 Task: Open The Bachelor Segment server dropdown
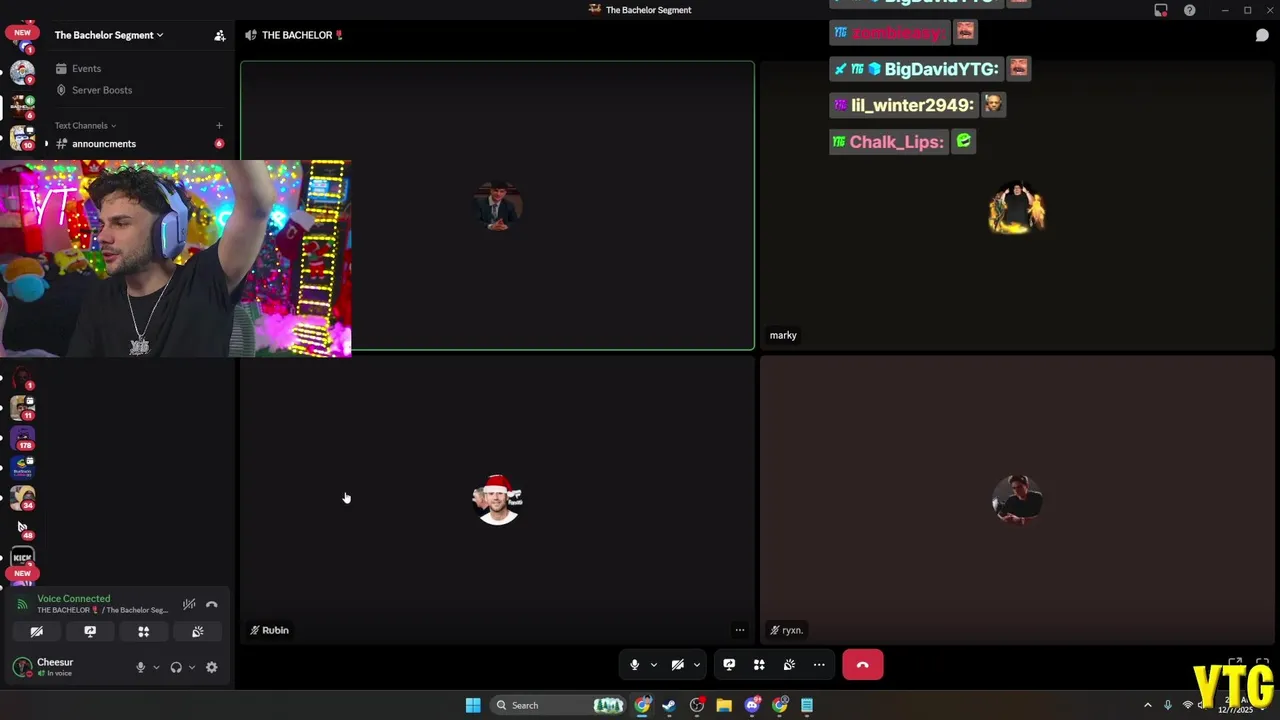click(109, 35)
